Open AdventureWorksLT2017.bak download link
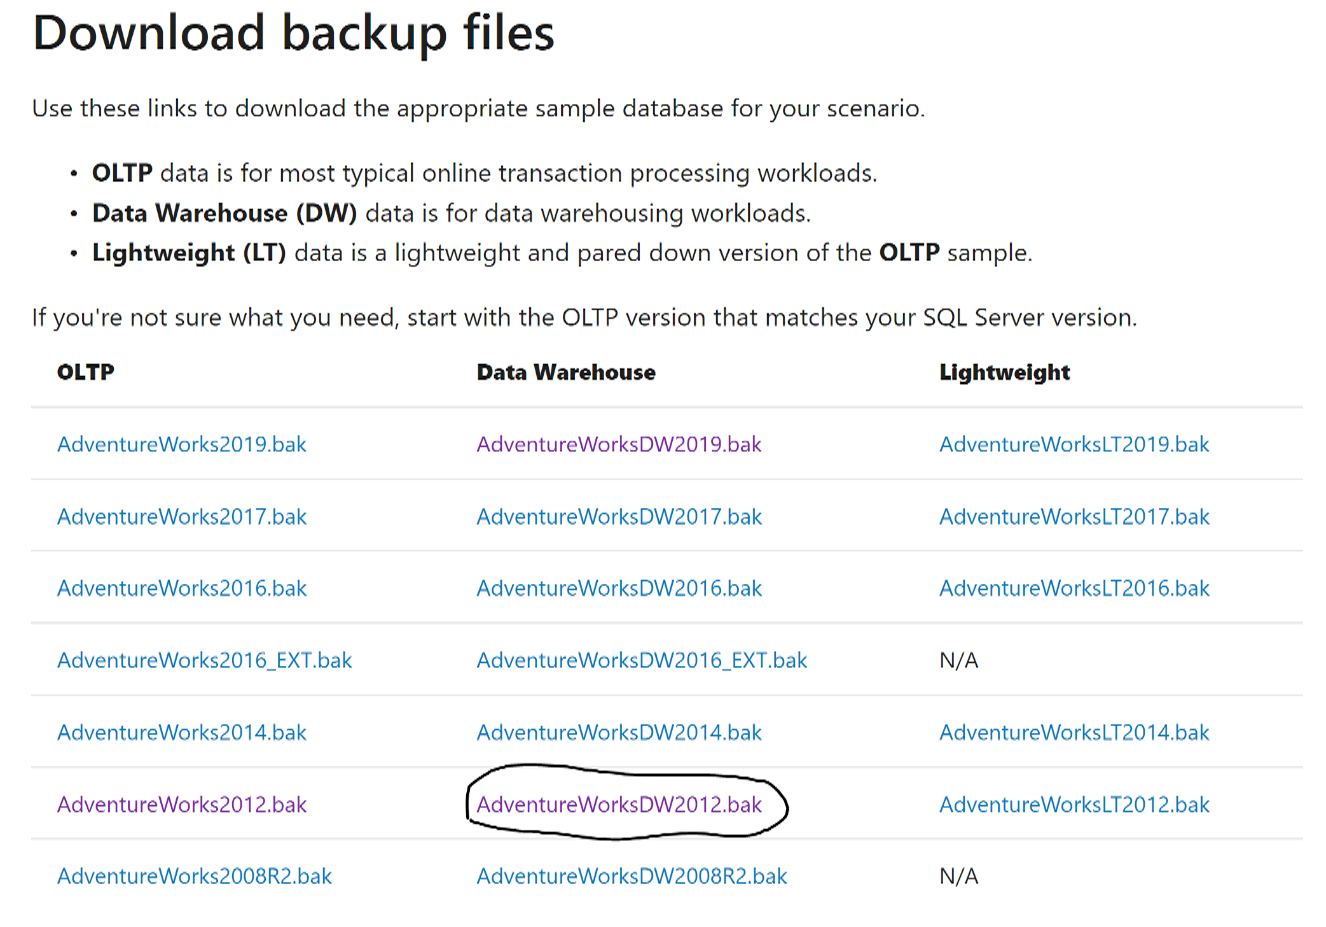This screenshot has width=1326, height=927. point(1073,516)
